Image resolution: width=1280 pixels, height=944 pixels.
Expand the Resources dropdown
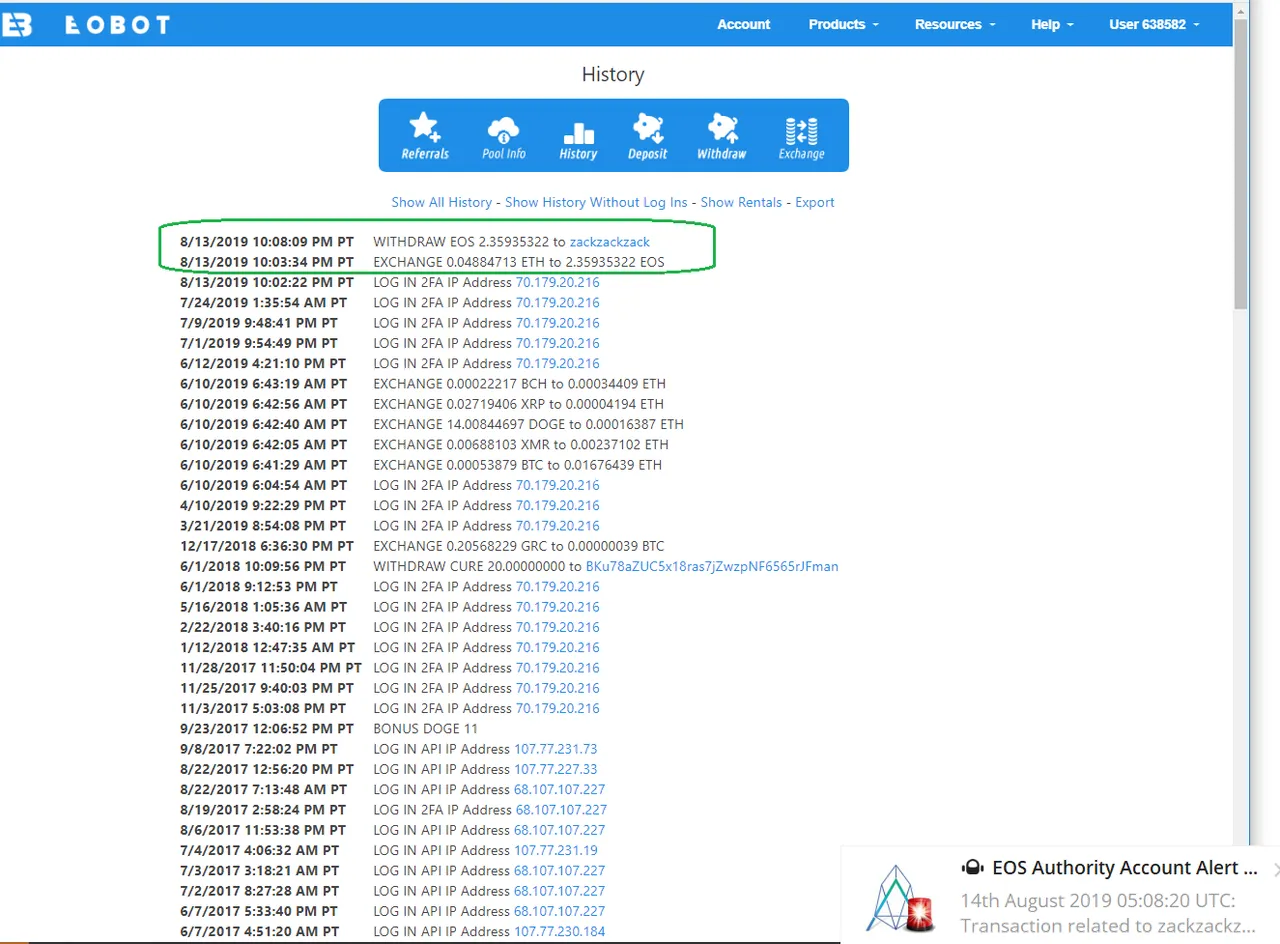(x=955, y=24)
